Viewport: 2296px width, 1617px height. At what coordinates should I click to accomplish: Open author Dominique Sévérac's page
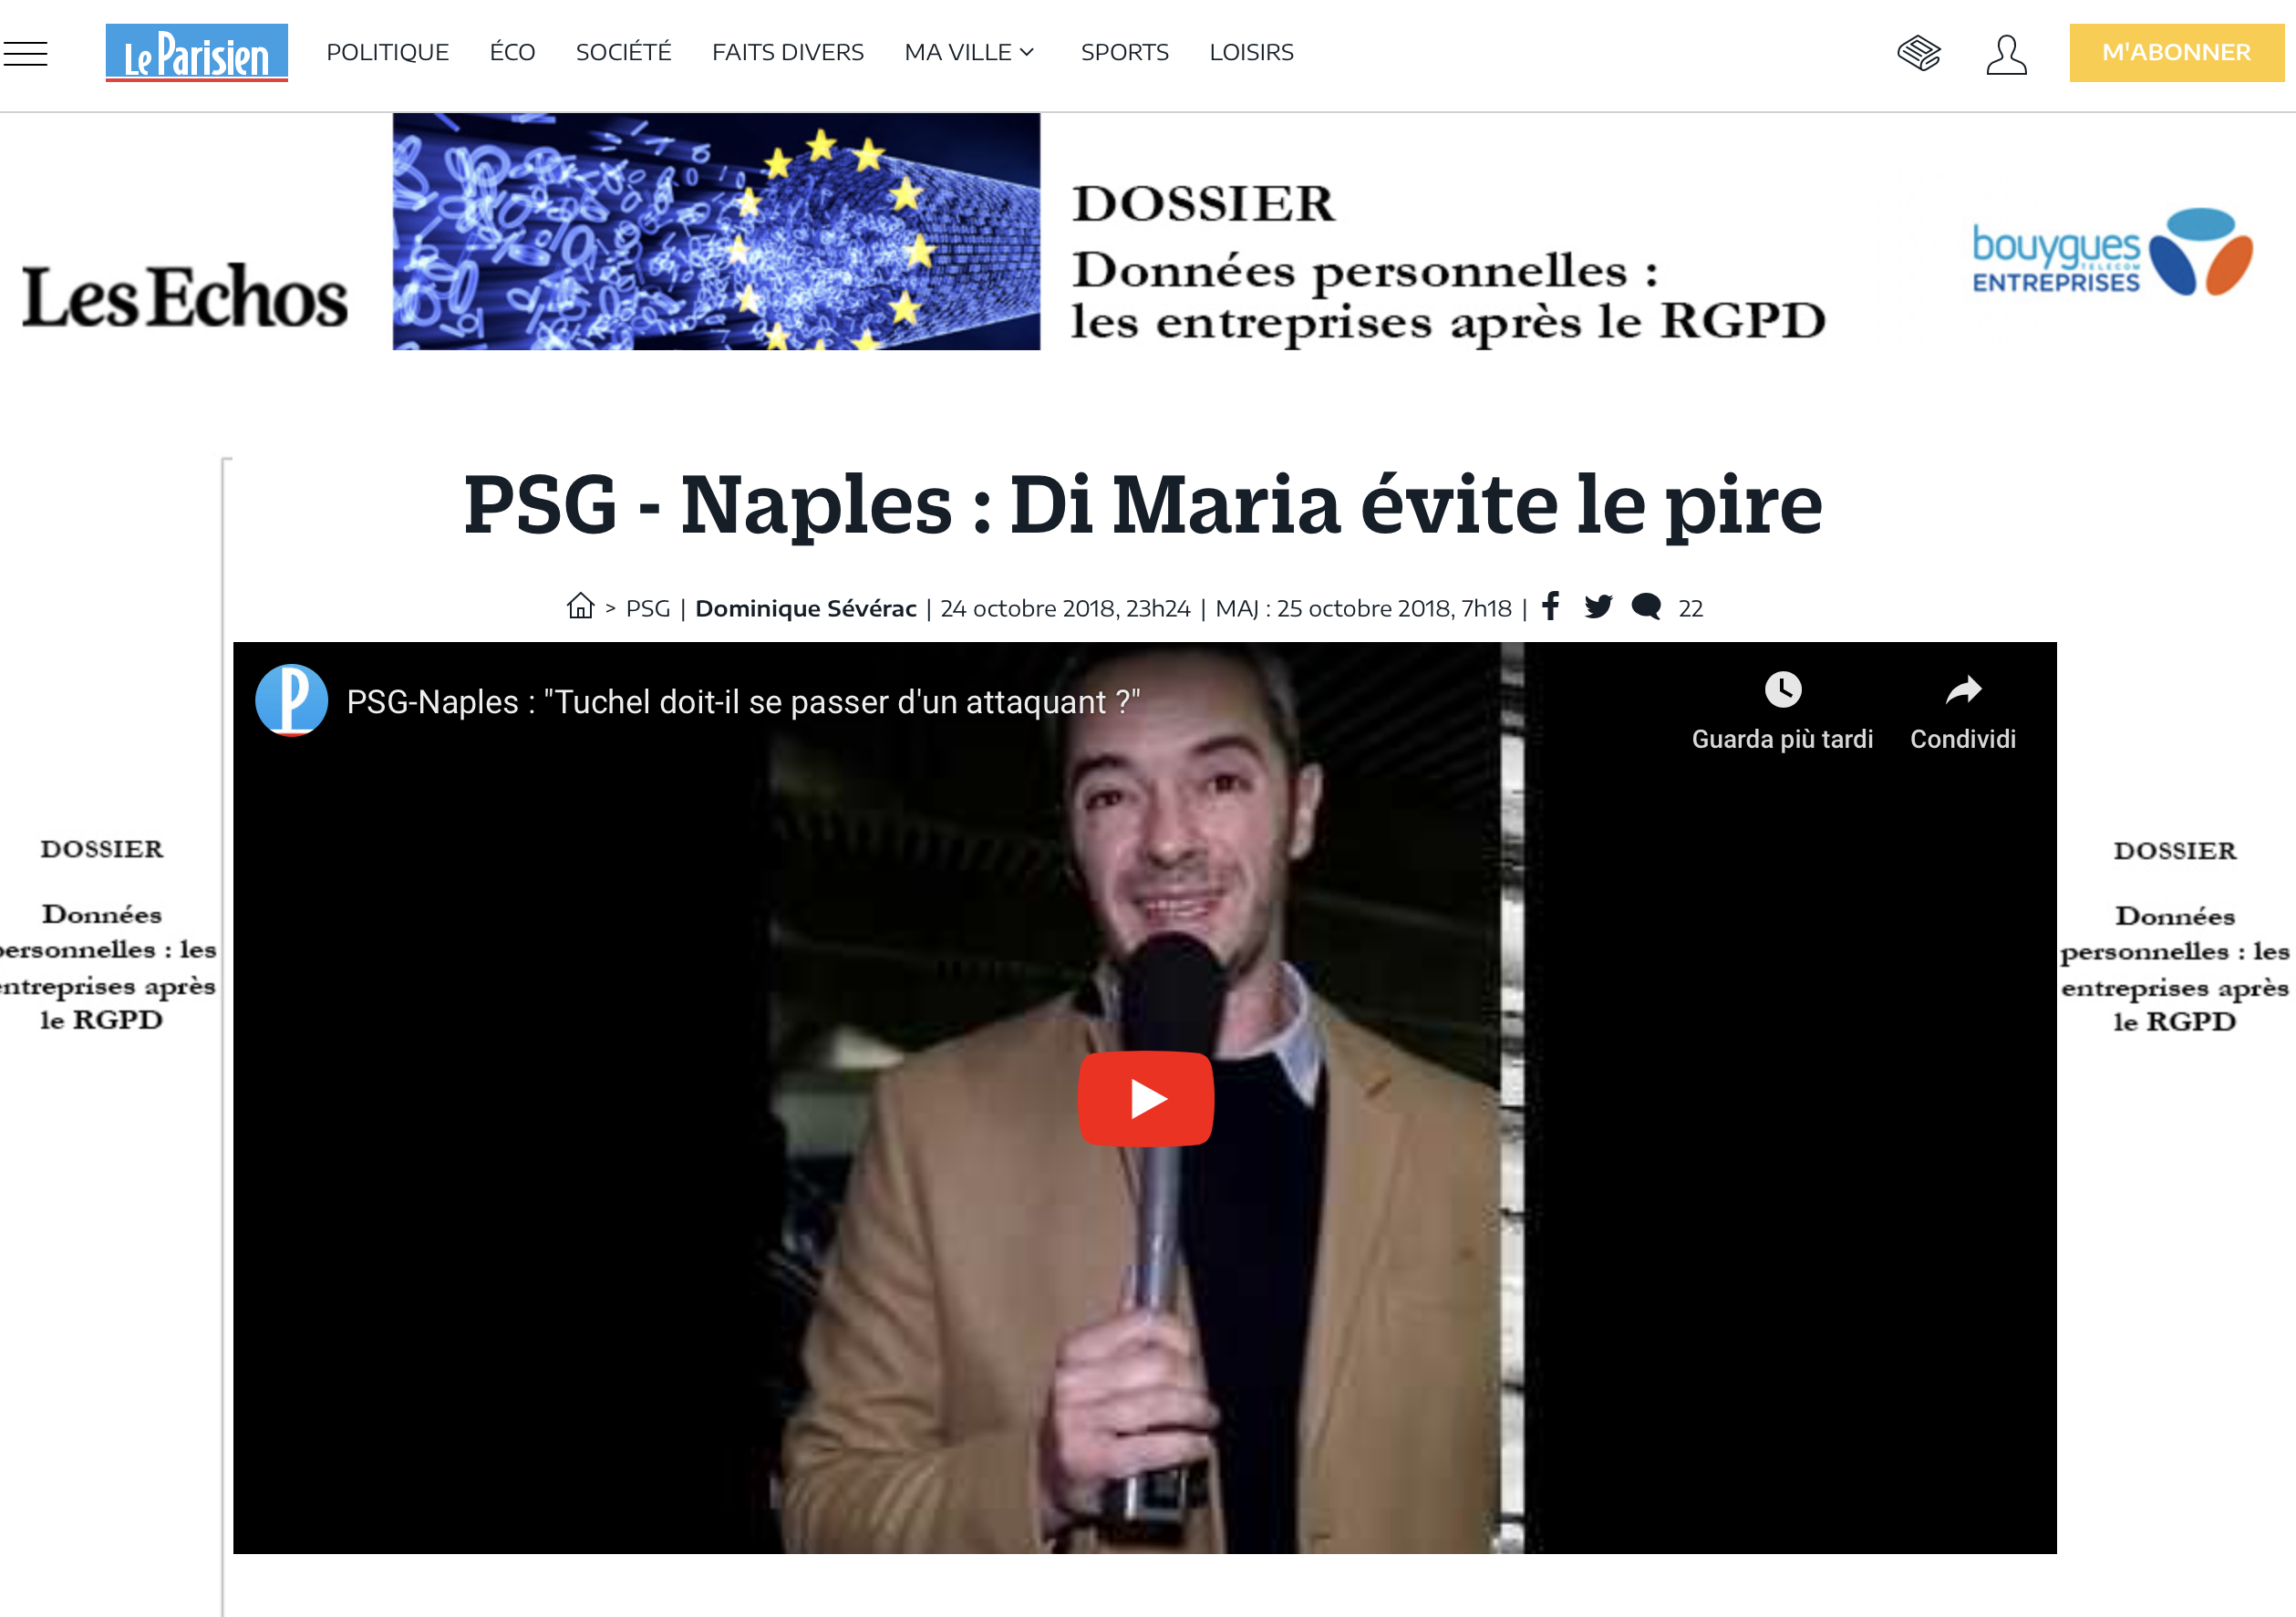(806, 608)
